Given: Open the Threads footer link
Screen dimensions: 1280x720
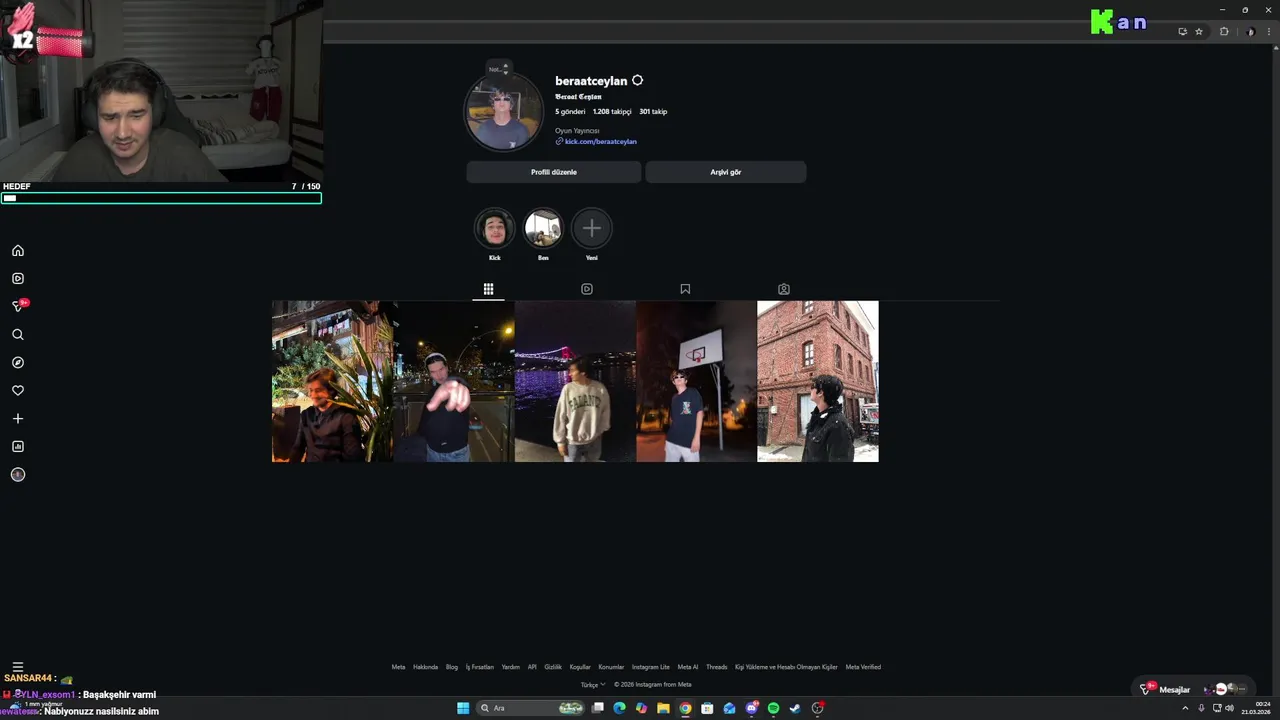Looking at the screenshot, I should [x=717, y=667].
